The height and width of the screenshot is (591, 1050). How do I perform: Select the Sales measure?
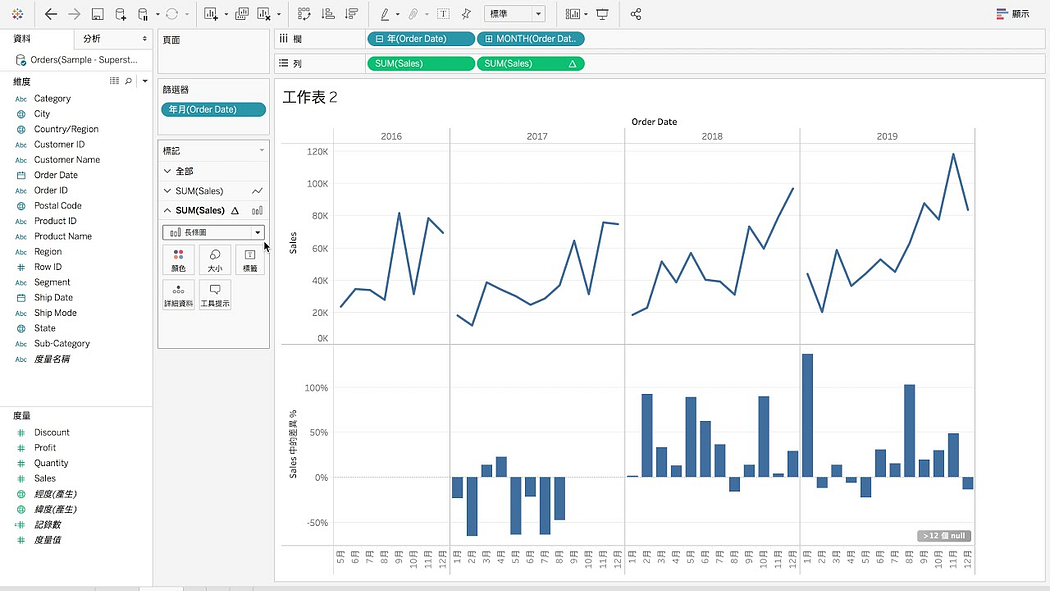click(x=45, y=479)
